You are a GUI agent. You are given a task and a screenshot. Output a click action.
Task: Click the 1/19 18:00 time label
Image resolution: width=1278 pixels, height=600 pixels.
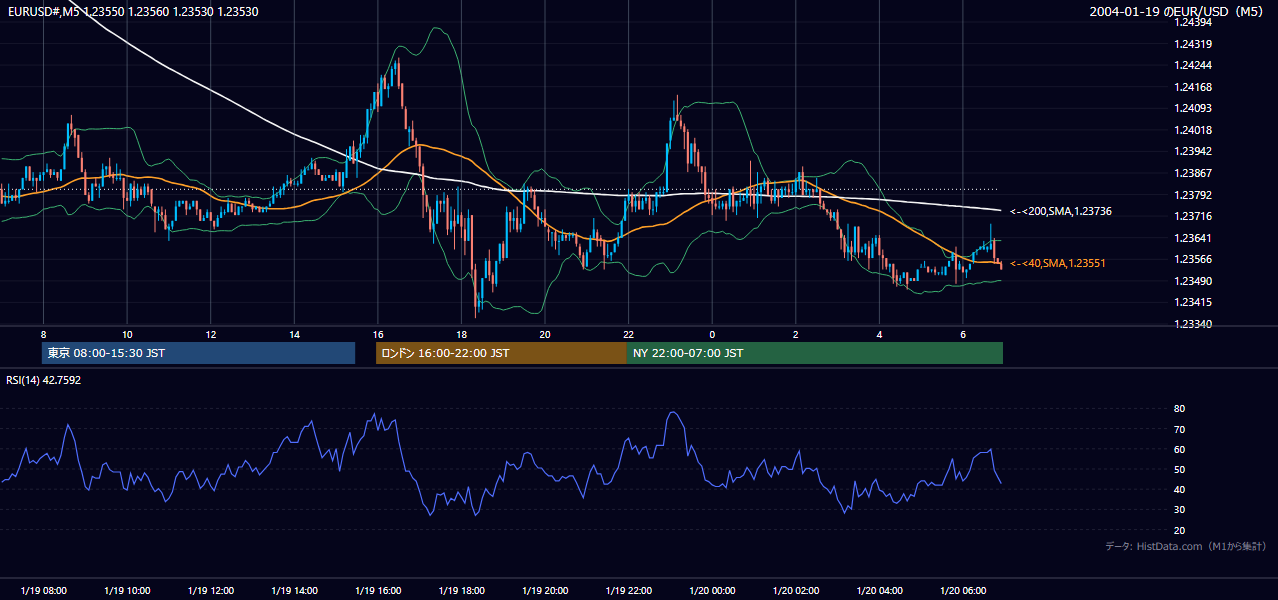tap(461, 591)
